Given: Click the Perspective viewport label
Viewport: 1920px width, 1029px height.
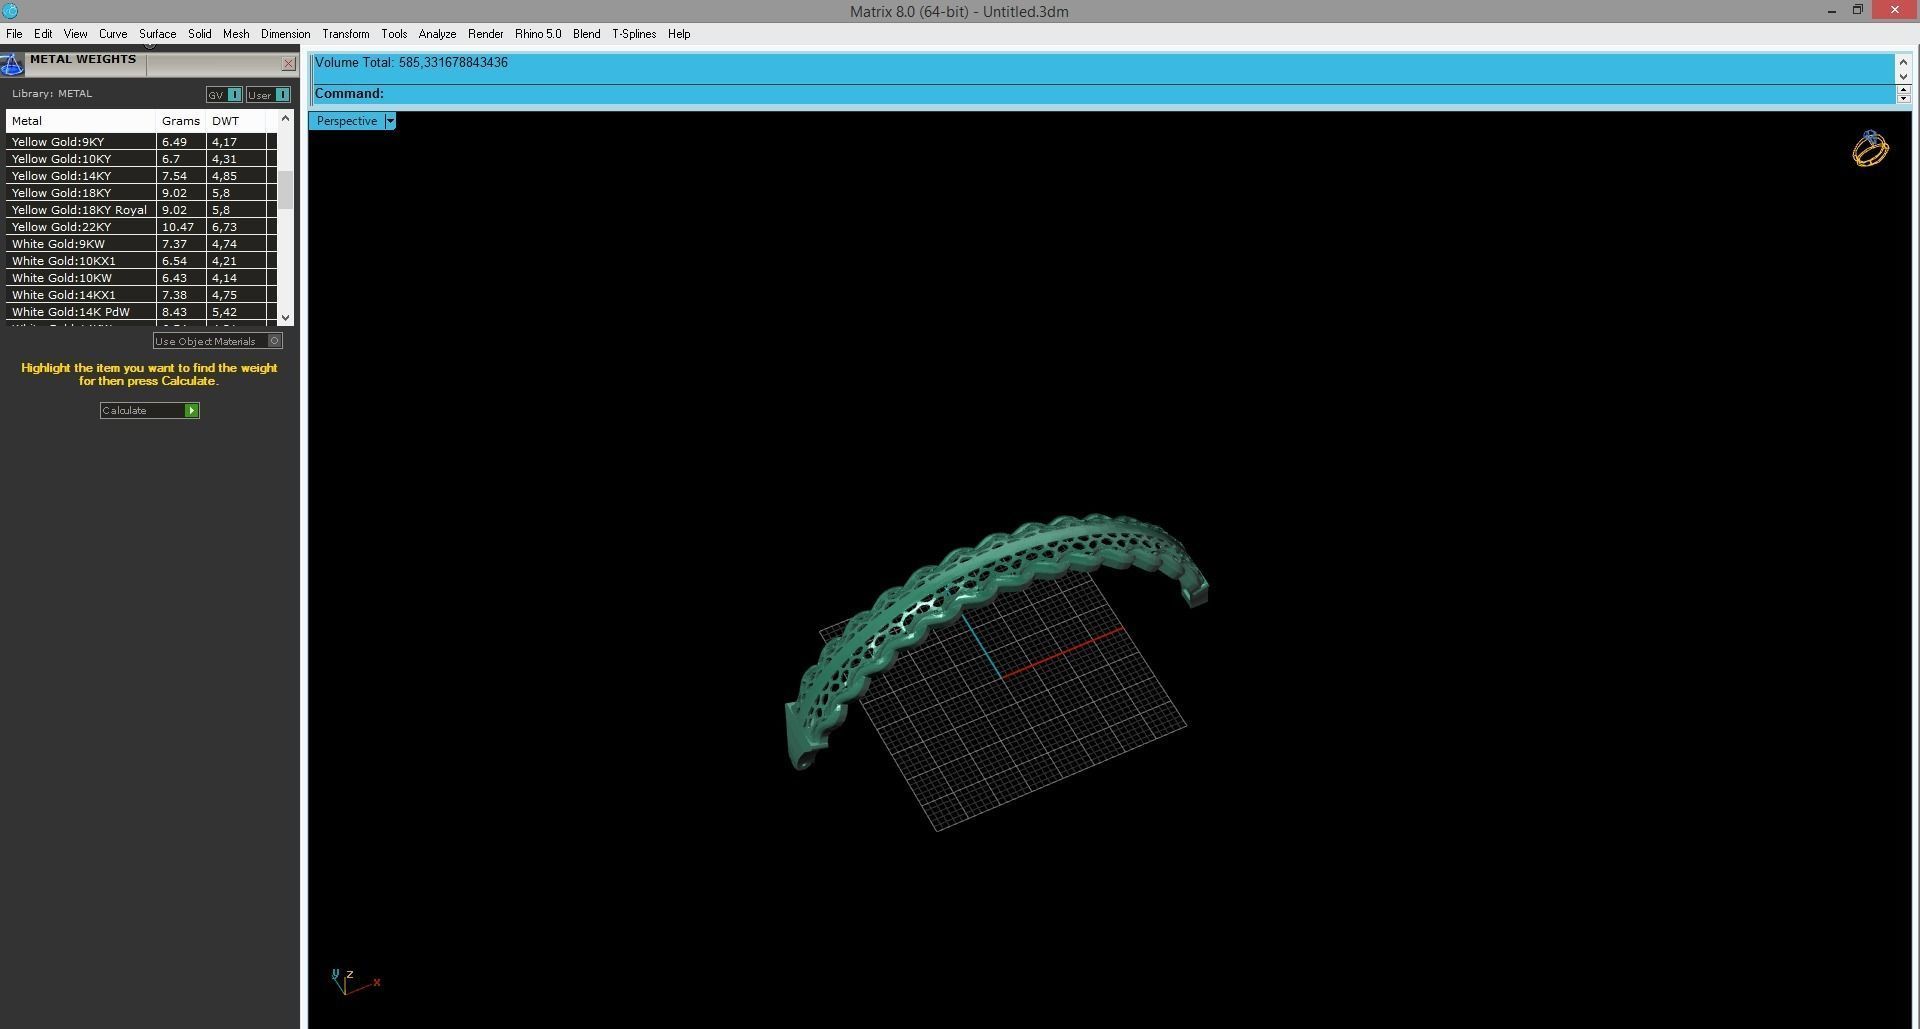Looking at the screenshot, I should pyautogui.click(x=347, y=121).
